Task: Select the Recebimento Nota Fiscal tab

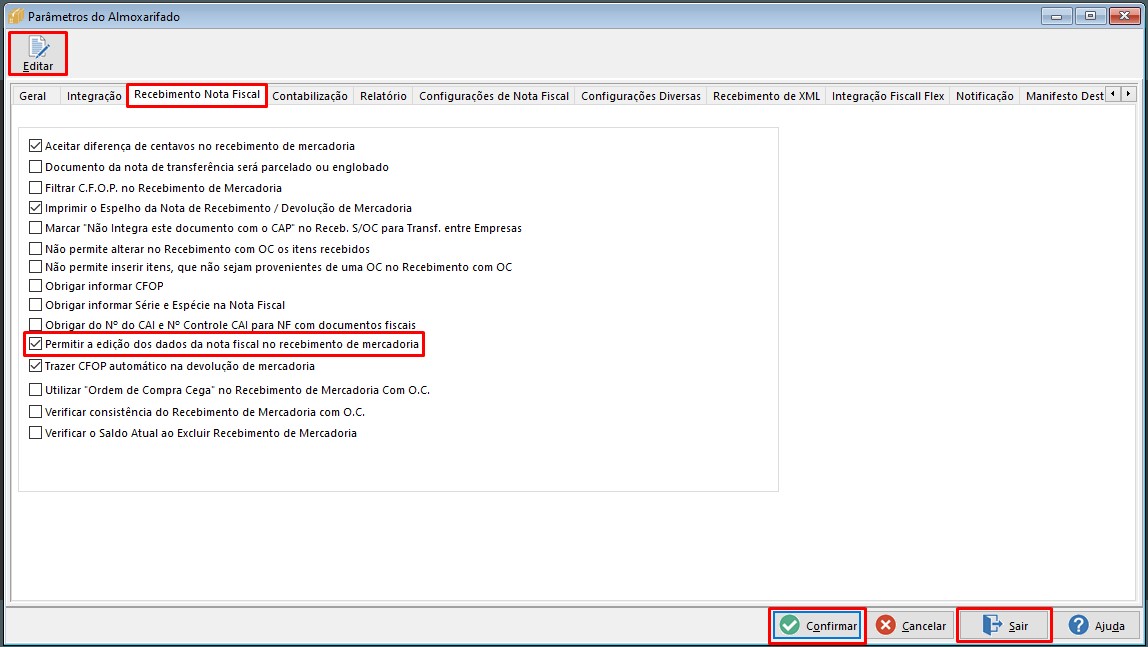Action: (x=197, y=94)
